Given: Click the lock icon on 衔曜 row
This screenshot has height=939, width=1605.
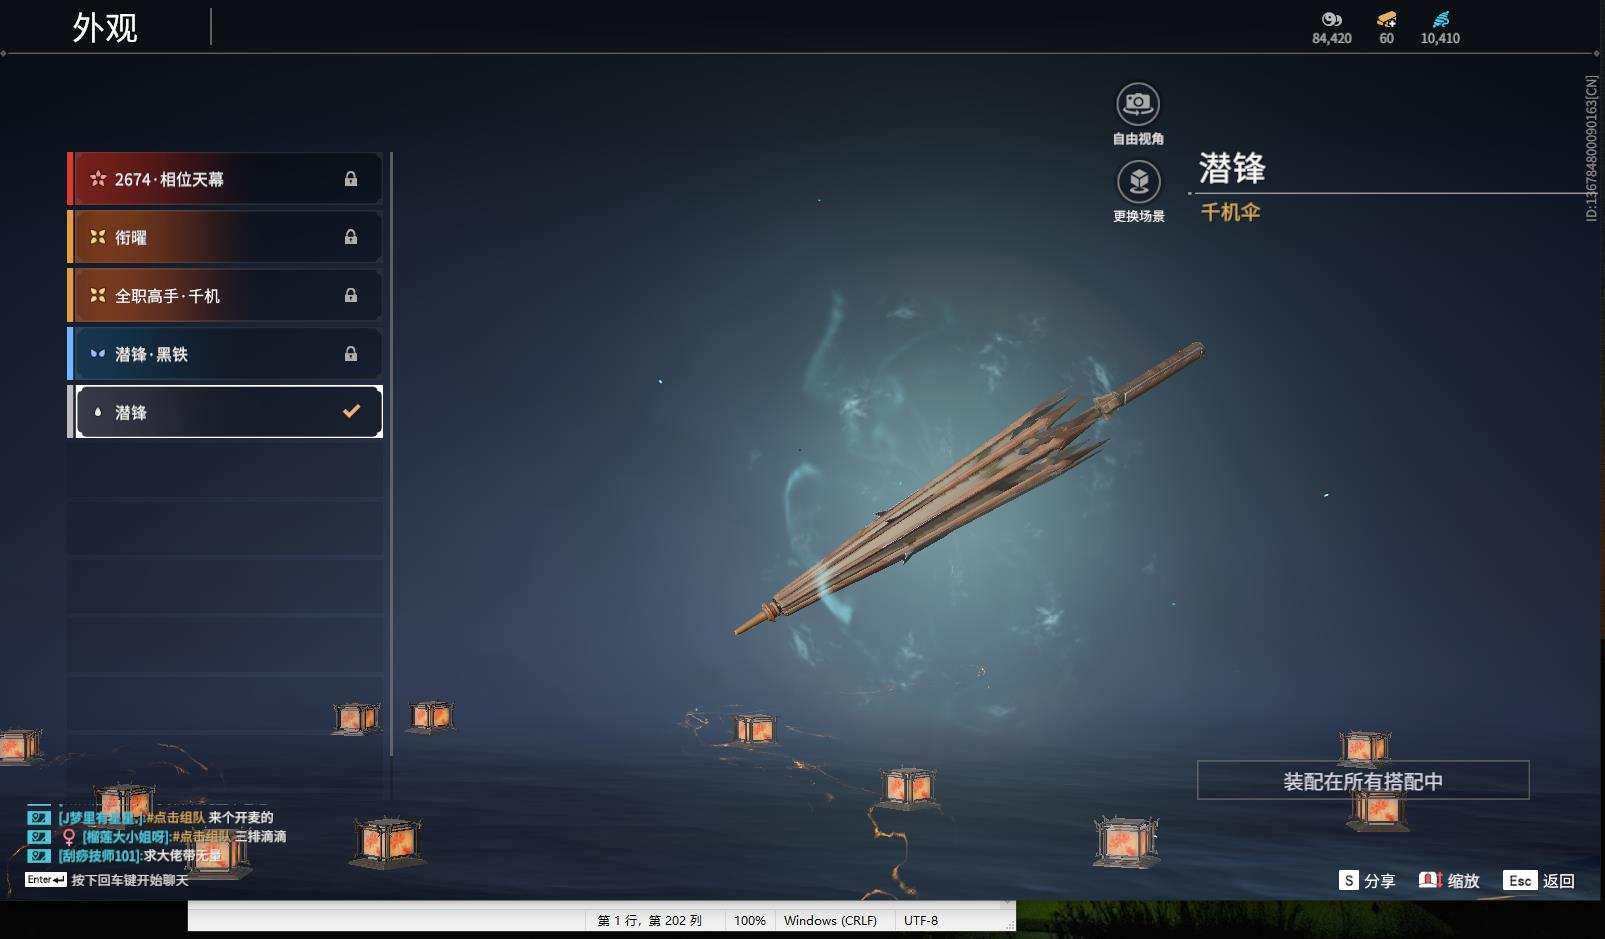Looking at the screenshot, I should [351, 237].
